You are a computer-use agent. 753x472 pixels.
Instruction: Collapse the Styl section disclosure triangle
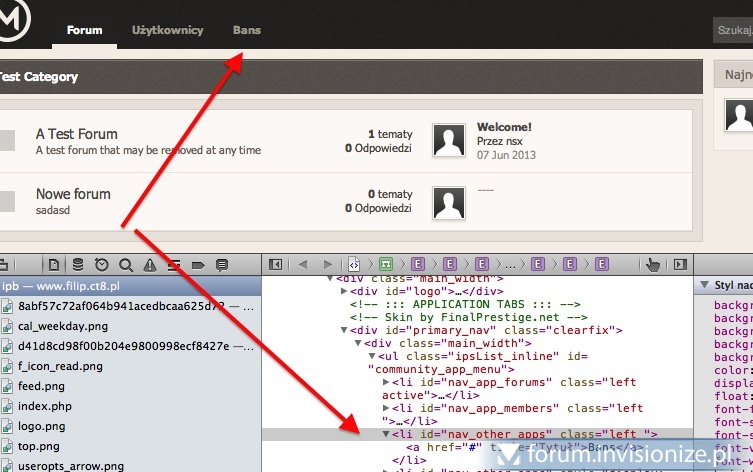click(x=704, y=286)
